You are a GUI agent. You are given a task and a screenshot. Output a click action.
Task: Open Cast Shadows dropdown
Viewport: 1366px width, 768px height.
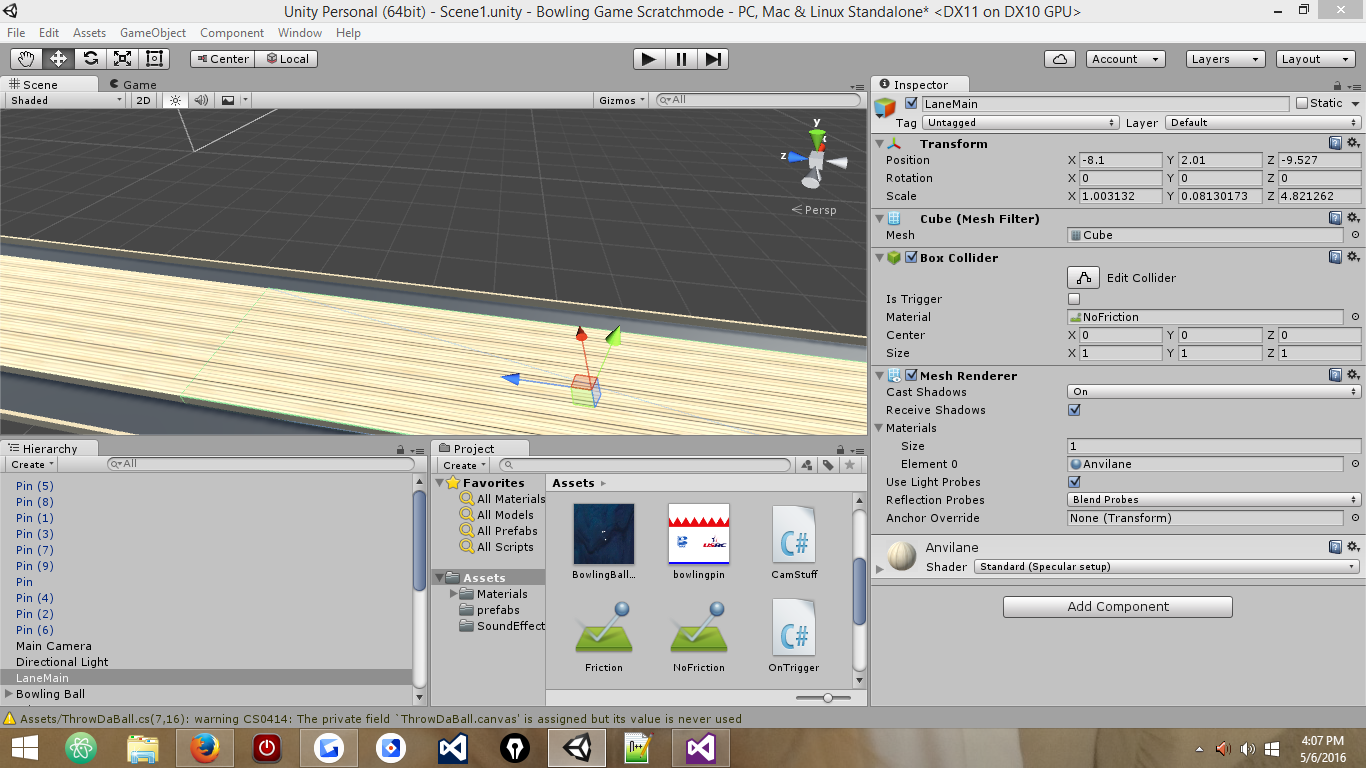click(1214, 392)
